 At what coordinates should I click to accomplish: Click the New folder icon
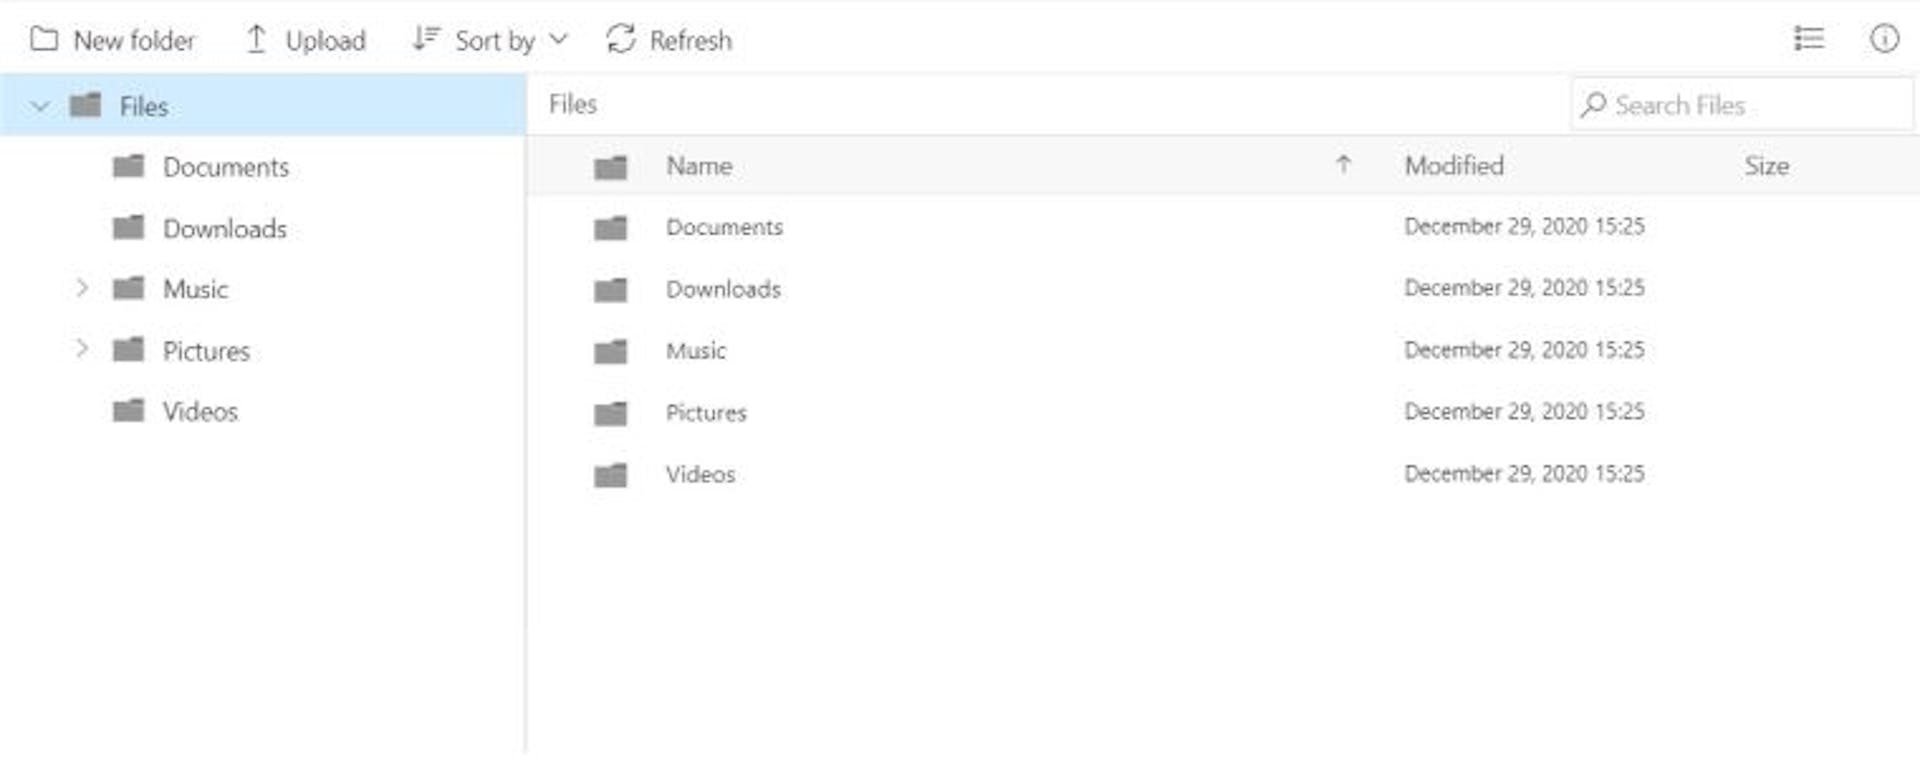click(42, 39)
